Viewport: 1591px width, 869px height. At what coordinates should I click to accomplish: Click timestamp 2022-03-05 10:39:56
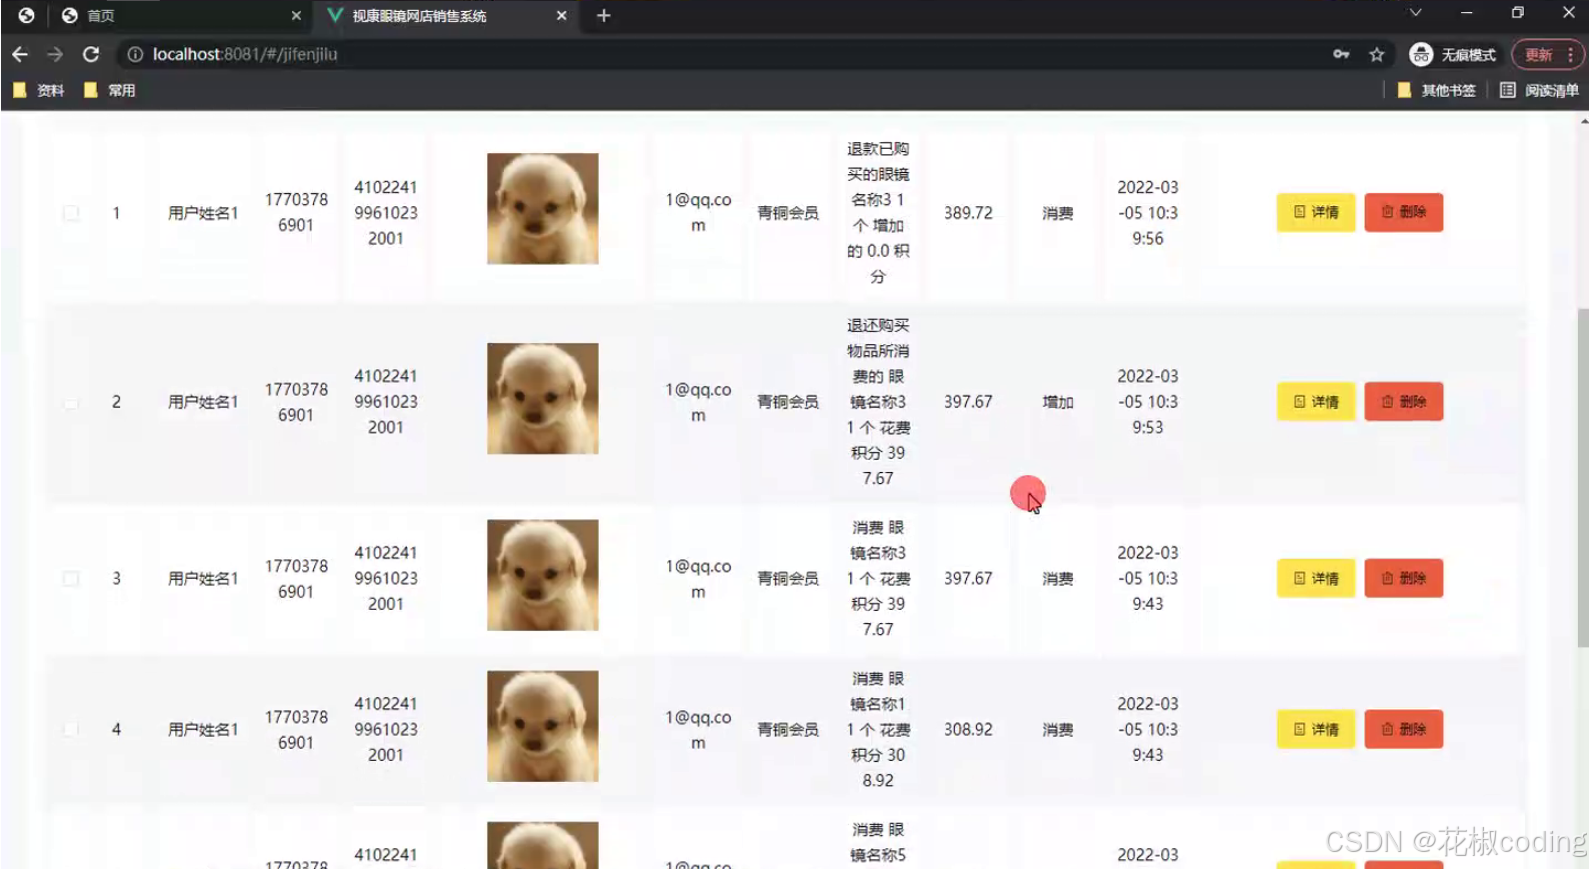pos(1147,213)
